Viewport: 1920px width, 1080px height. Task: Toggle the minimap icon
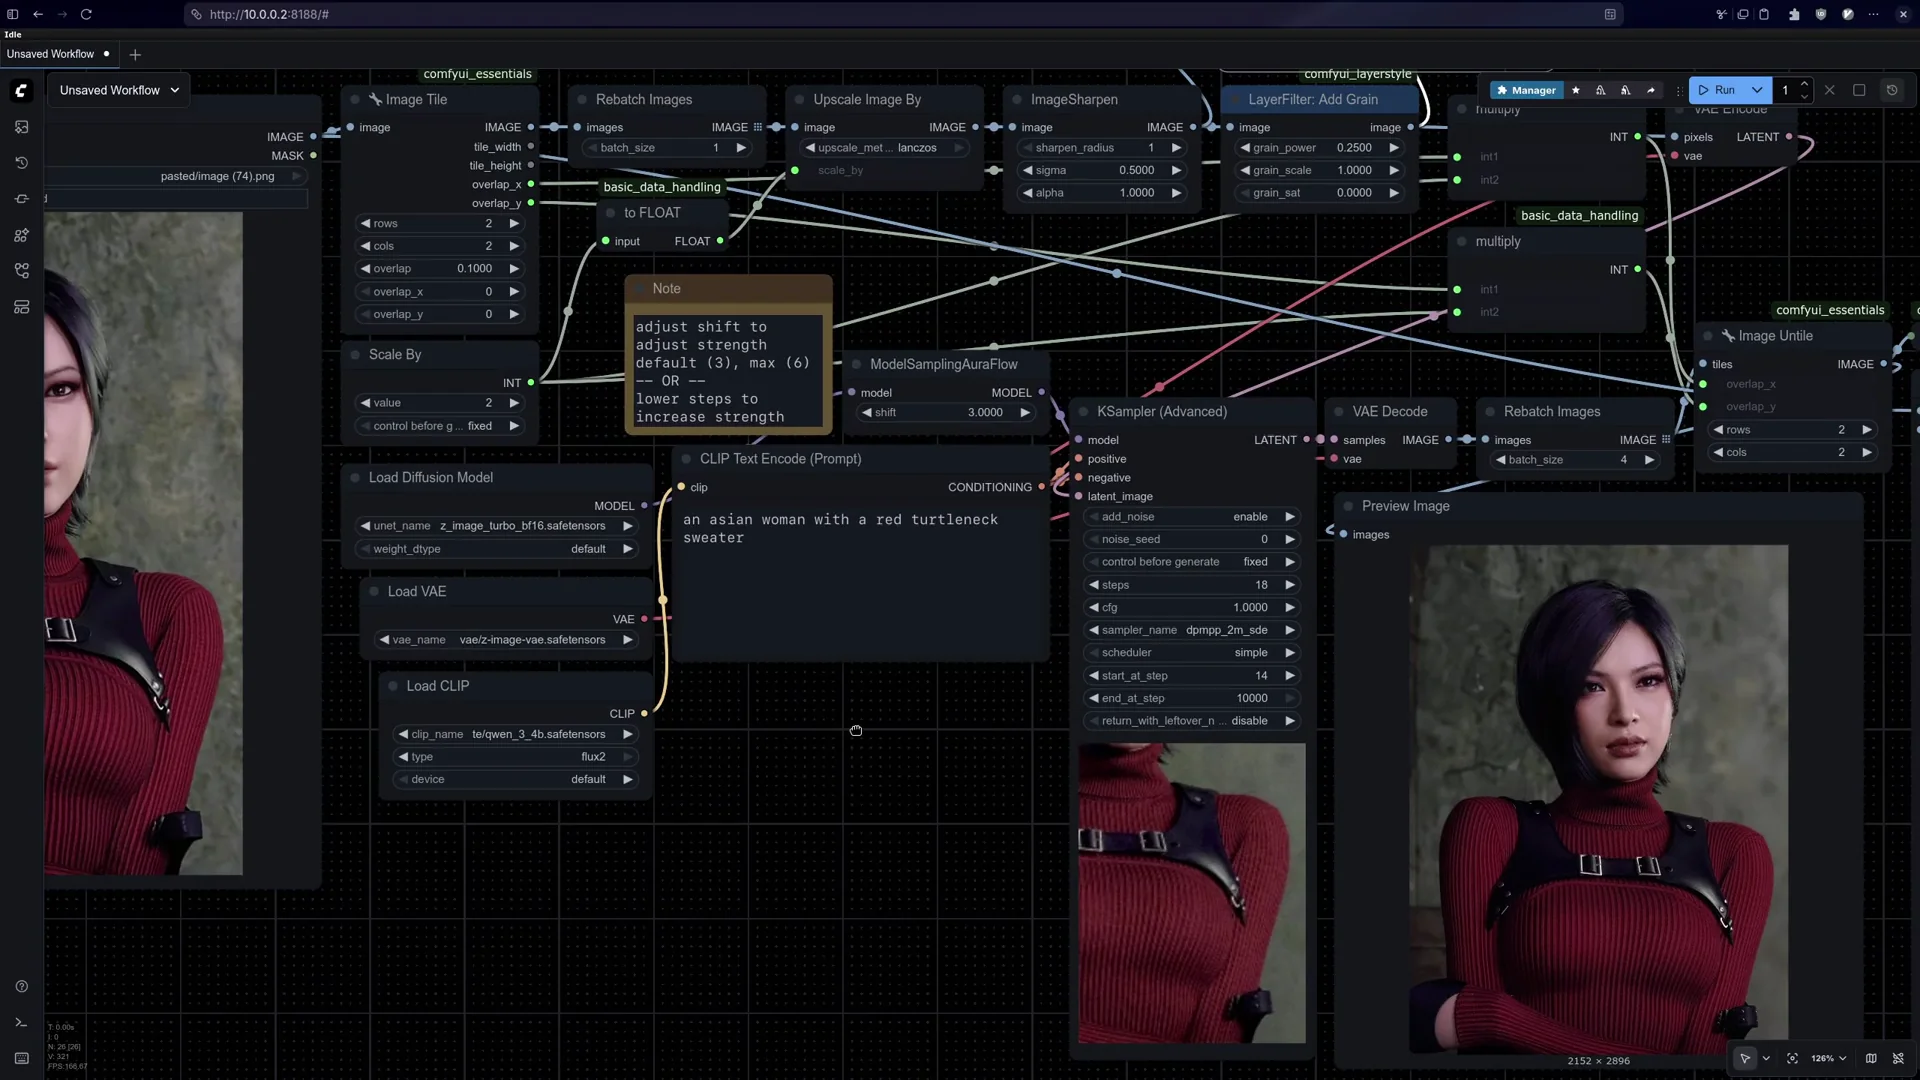click(x=1871, y=1058)
